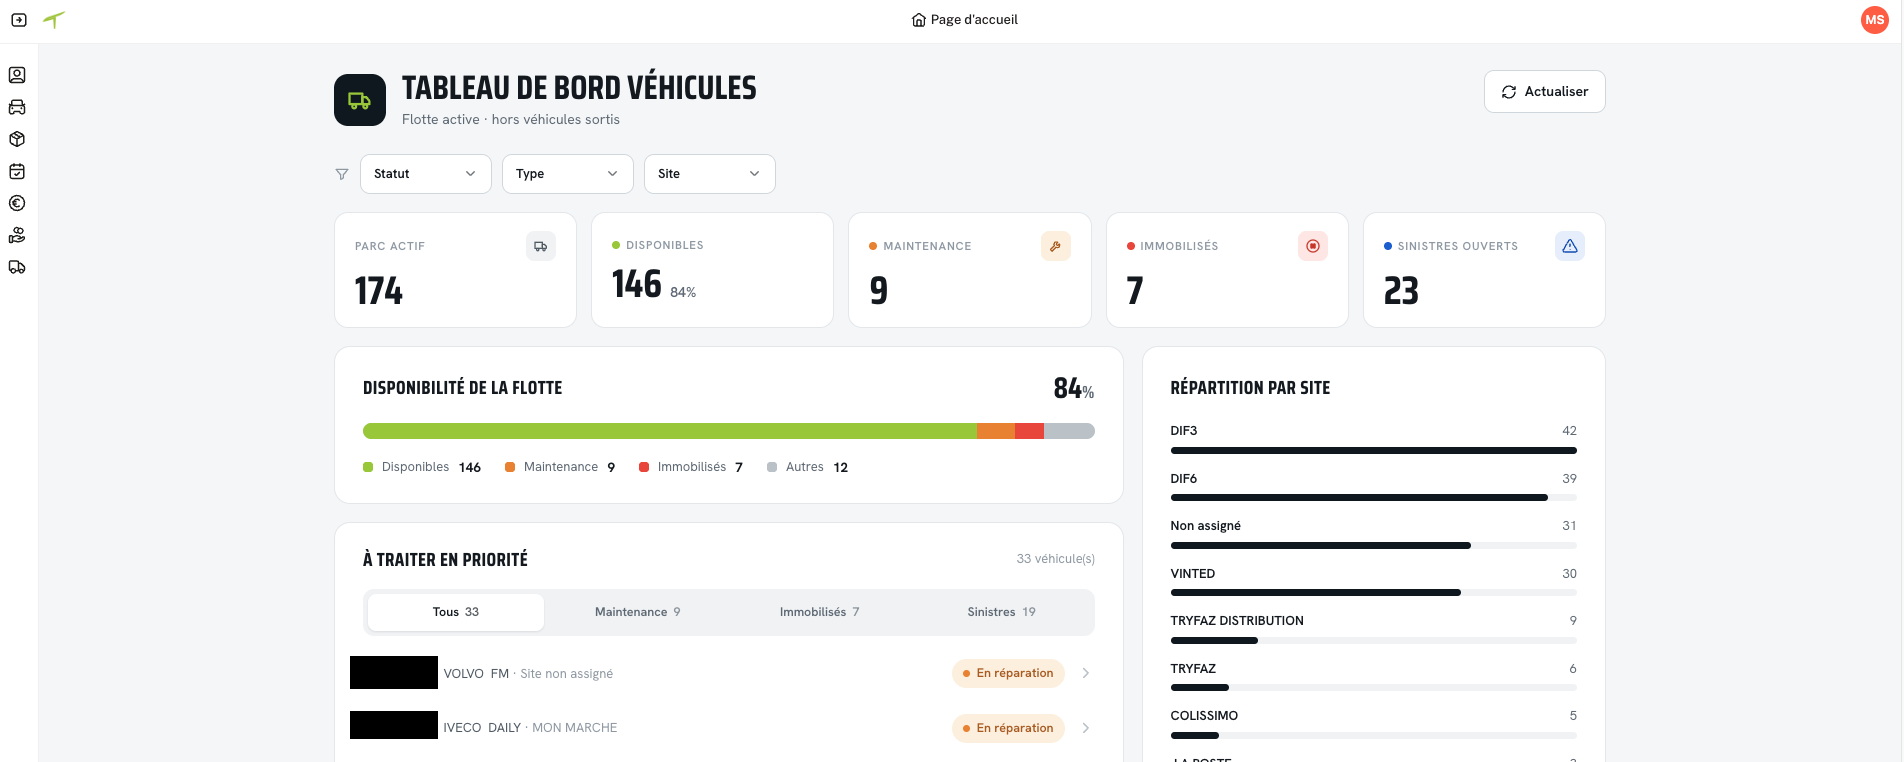Click the green Disponibles bar segment
The width and height of the screenshot is (1904, 762).
click(670, 431)
